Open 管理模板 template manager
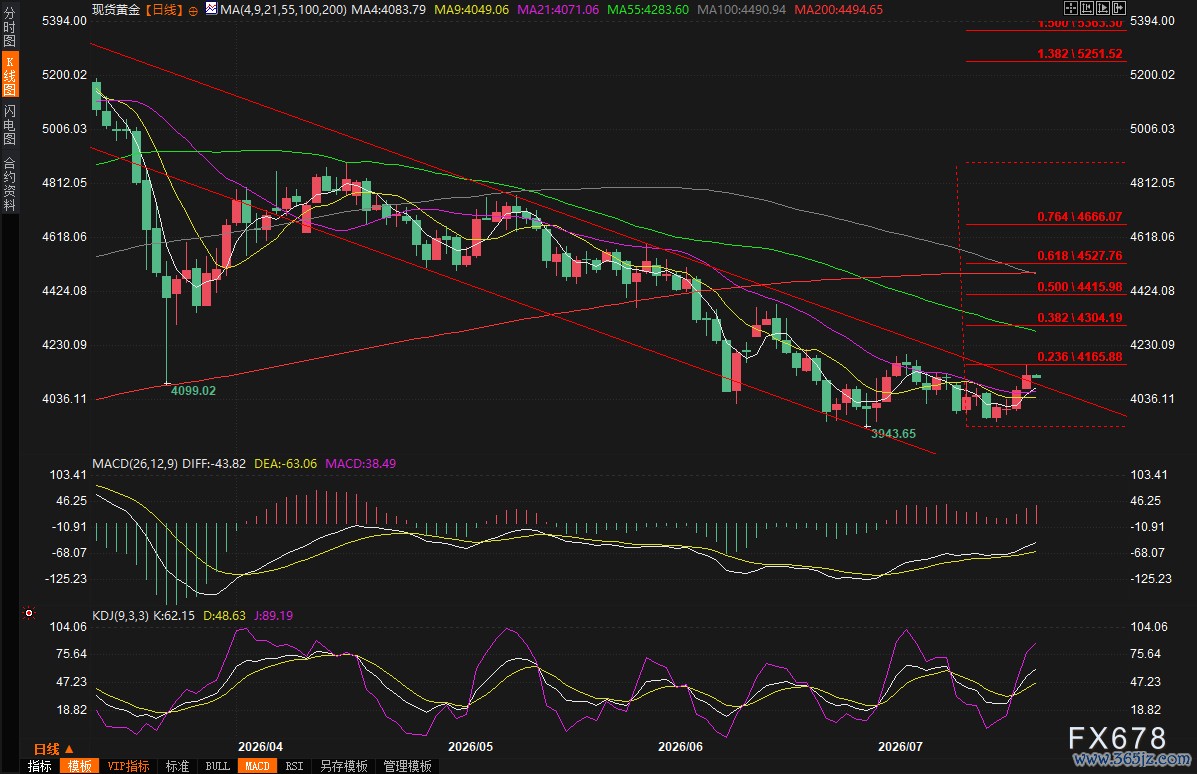The image size is (1197, 774). [408, 766]
